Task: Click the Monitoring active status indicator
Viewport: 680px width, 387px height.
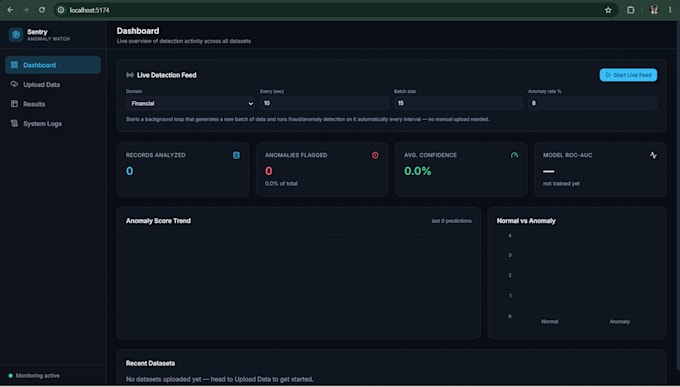Action: coord(34,376)
